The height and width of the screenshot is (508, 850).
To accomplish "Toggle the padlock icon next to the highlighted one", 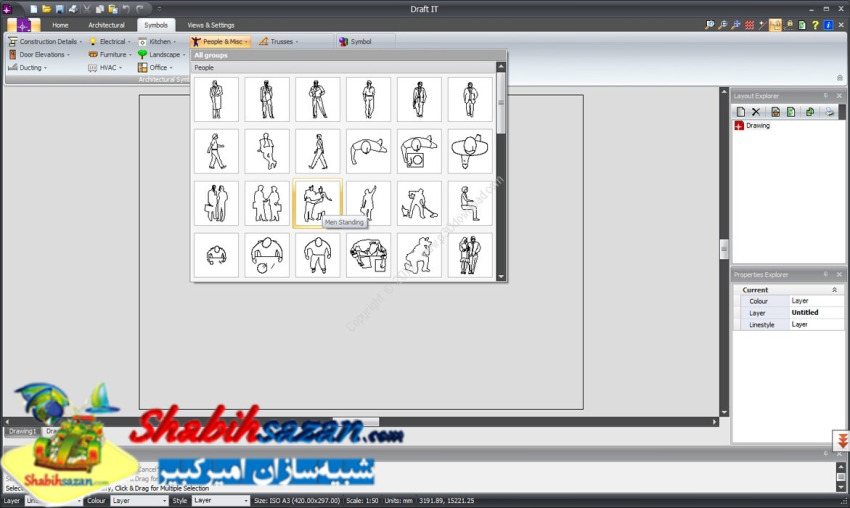I will (x=789, y=25).
